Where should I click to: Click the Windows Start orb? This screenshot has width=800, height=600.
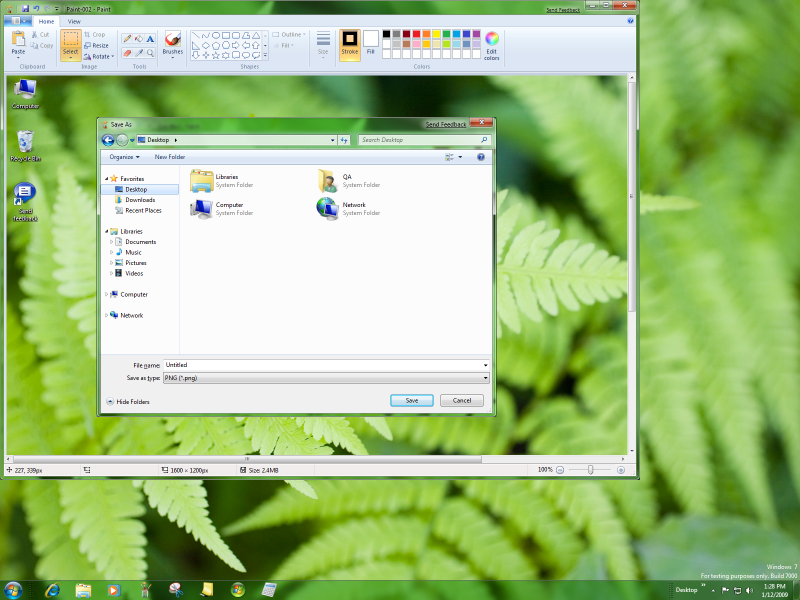tap(12, 590)
